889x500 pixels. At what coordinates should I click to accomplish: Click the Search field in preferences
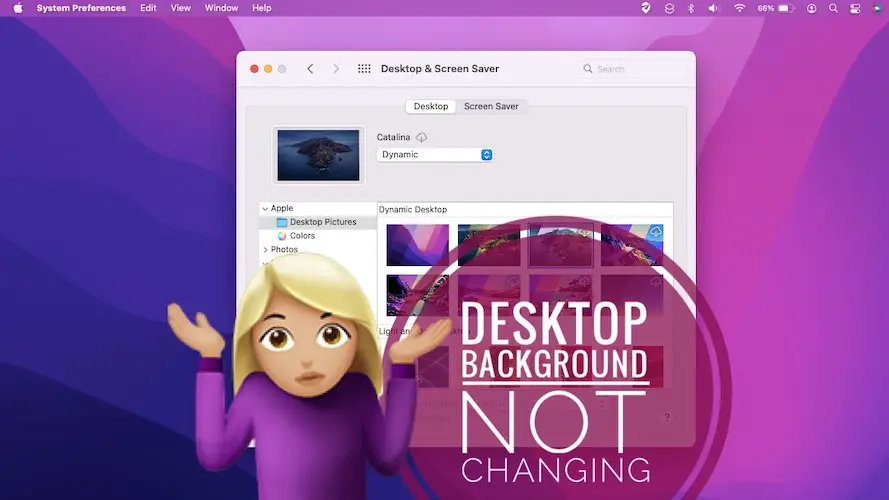point(635,69)
